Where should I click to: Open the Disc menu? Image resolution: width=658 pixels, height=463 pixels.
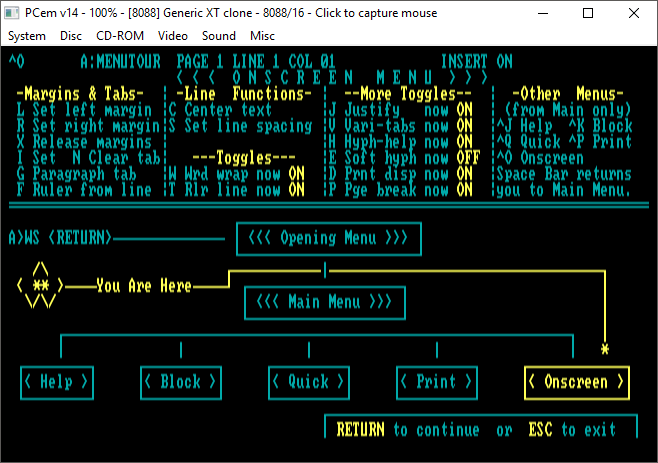[x=71, y=36]
